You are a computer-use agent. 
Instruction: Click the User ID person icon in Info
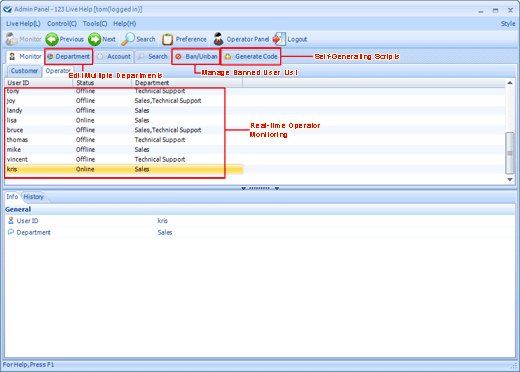click(11, 220)
